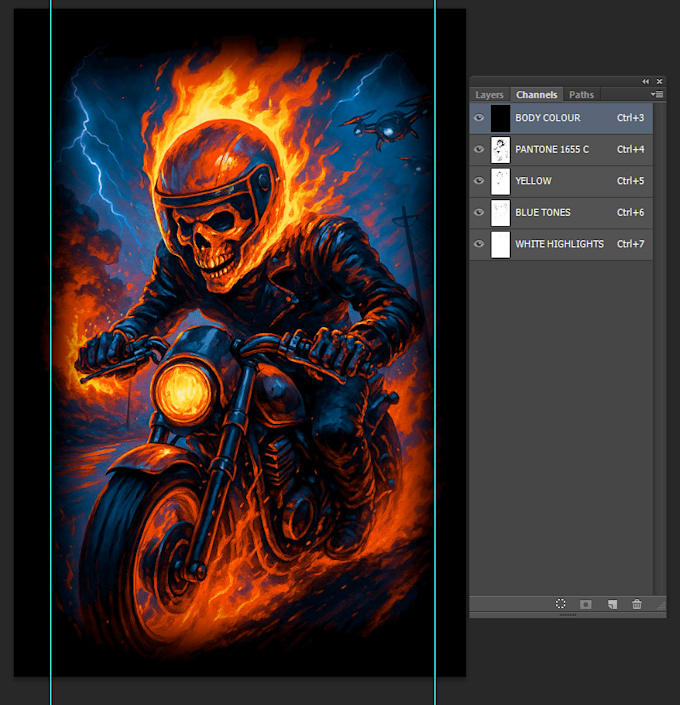Click the Ctrl+7 shortcut label
This screenshot has width=680, height=705.
click(x=631, y=244)
